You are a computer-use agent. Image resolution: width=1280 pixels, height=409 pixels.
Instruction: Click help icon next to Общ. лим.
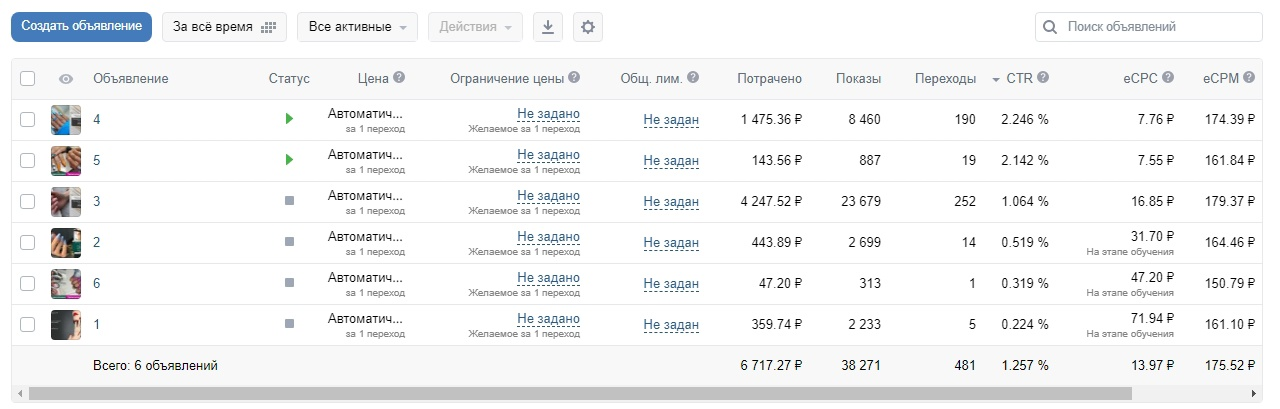pyautogui.click(x=693, y=78)
